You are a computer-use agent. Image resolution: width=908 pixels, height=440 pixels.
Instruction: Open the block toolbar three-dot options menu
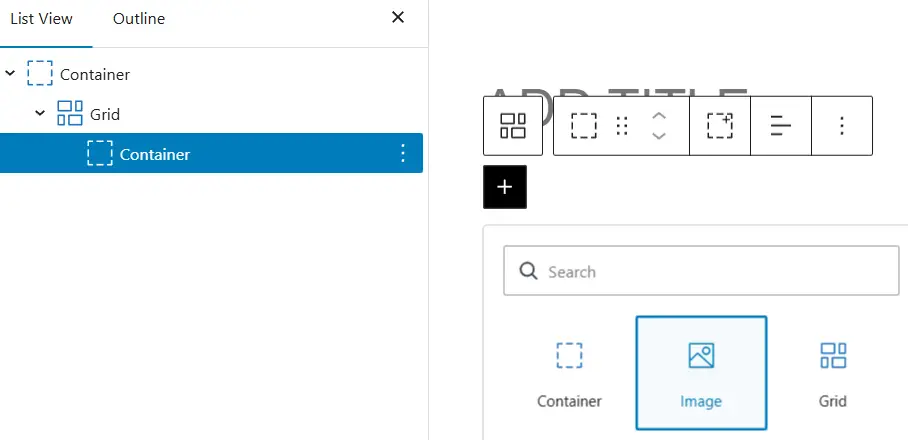(x=842, y=126)
